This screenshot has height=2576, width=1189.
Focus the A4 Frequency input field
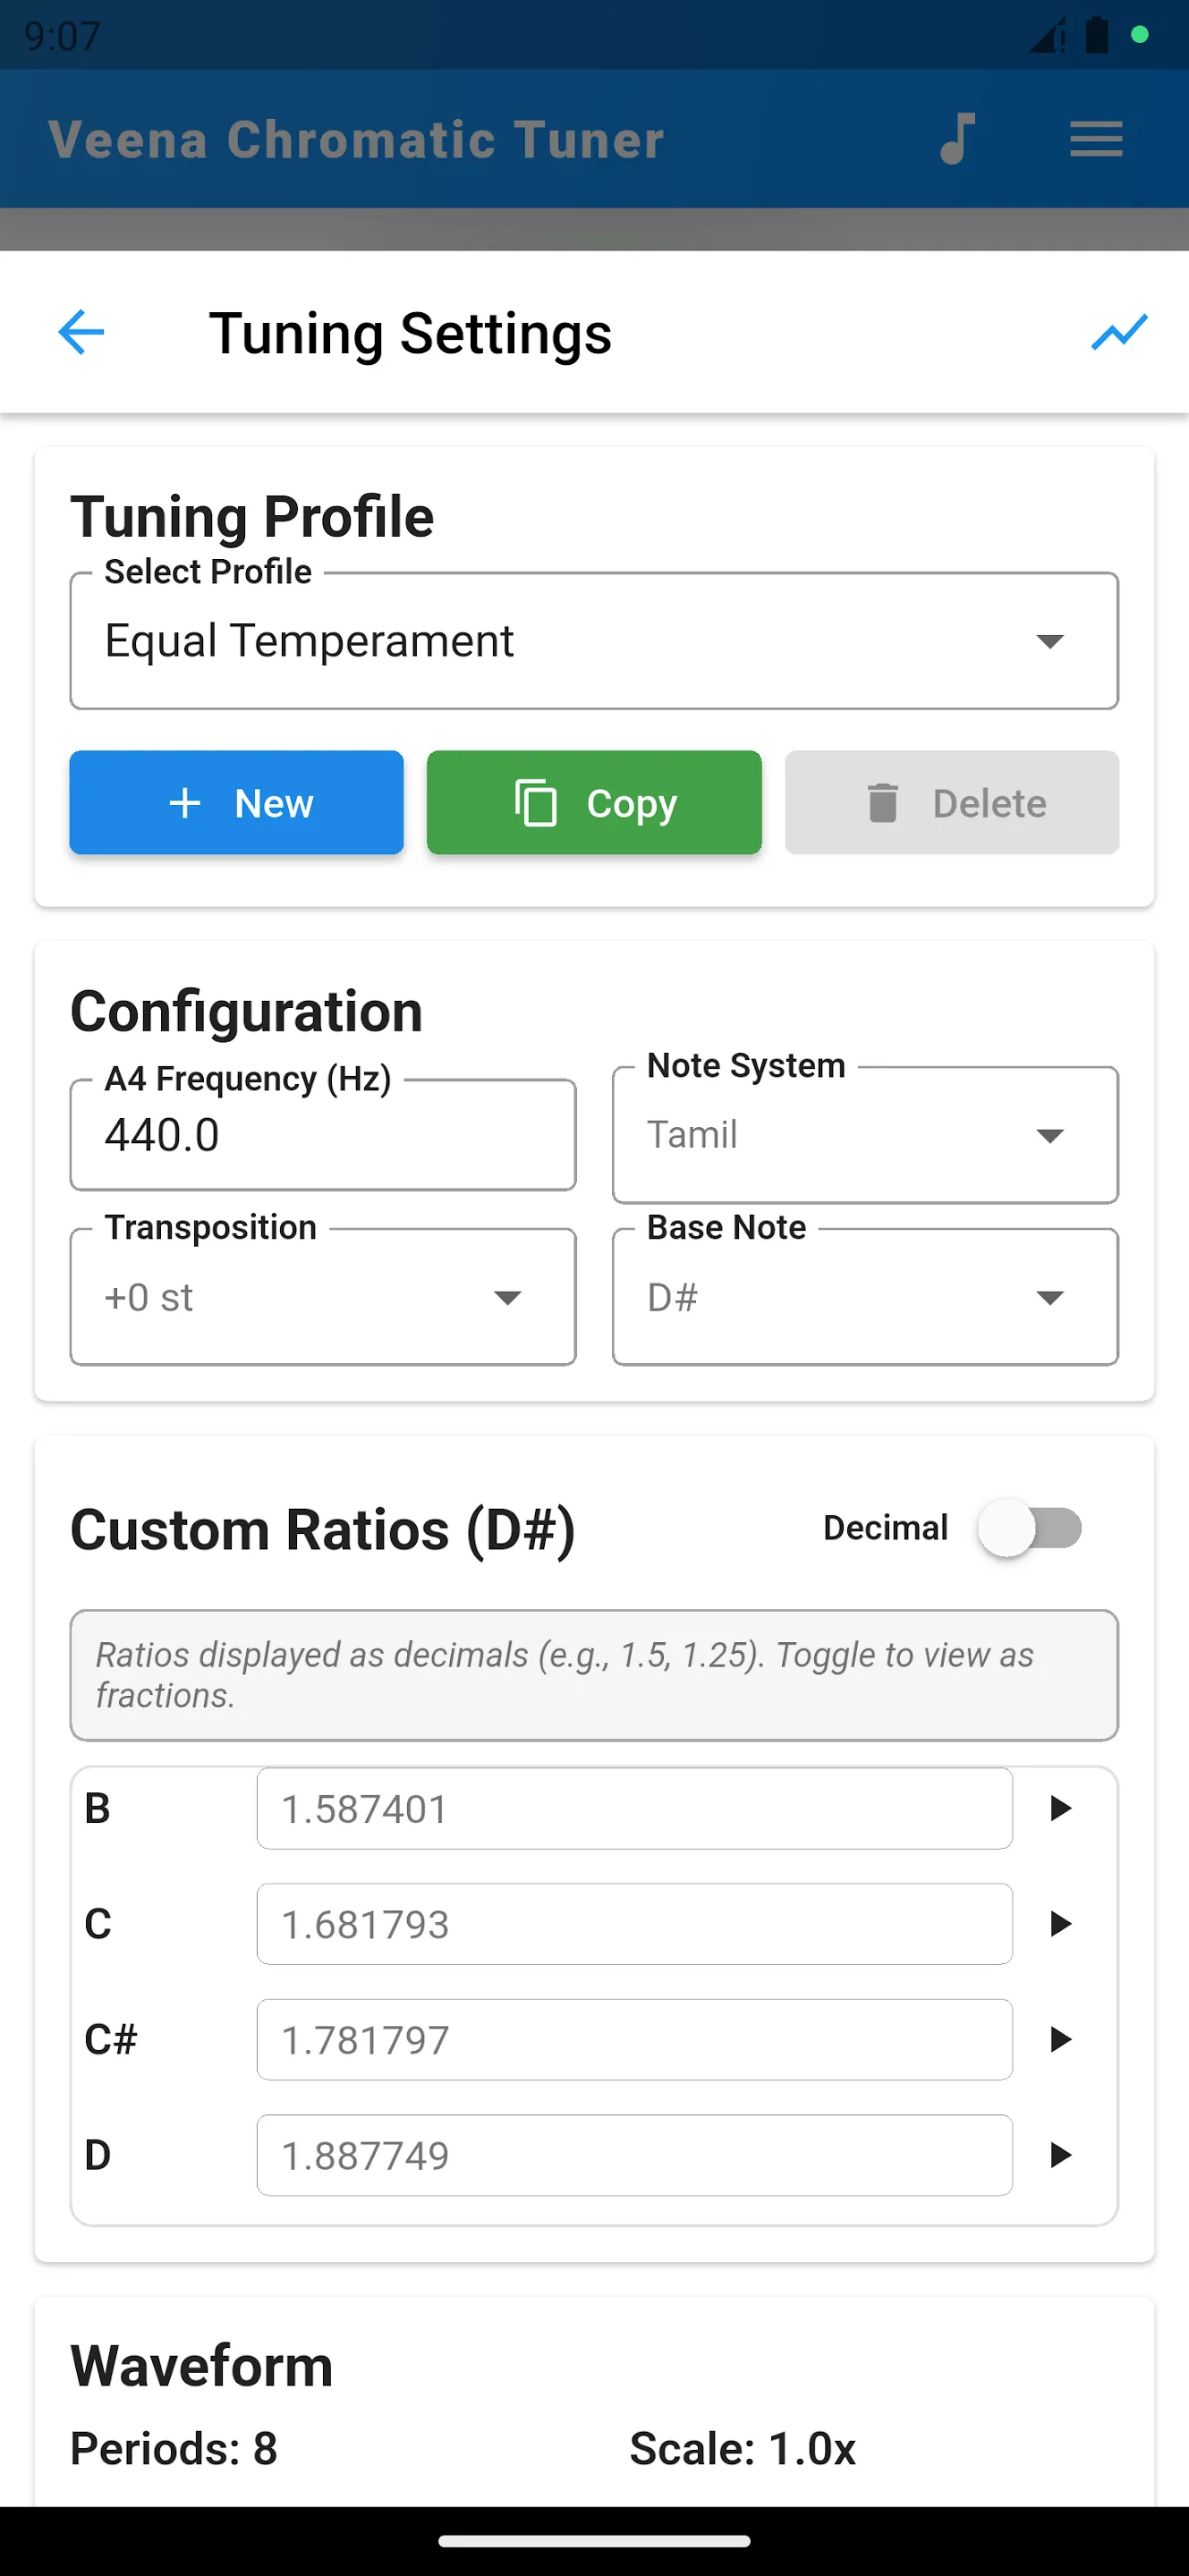tap(323, 1136)
